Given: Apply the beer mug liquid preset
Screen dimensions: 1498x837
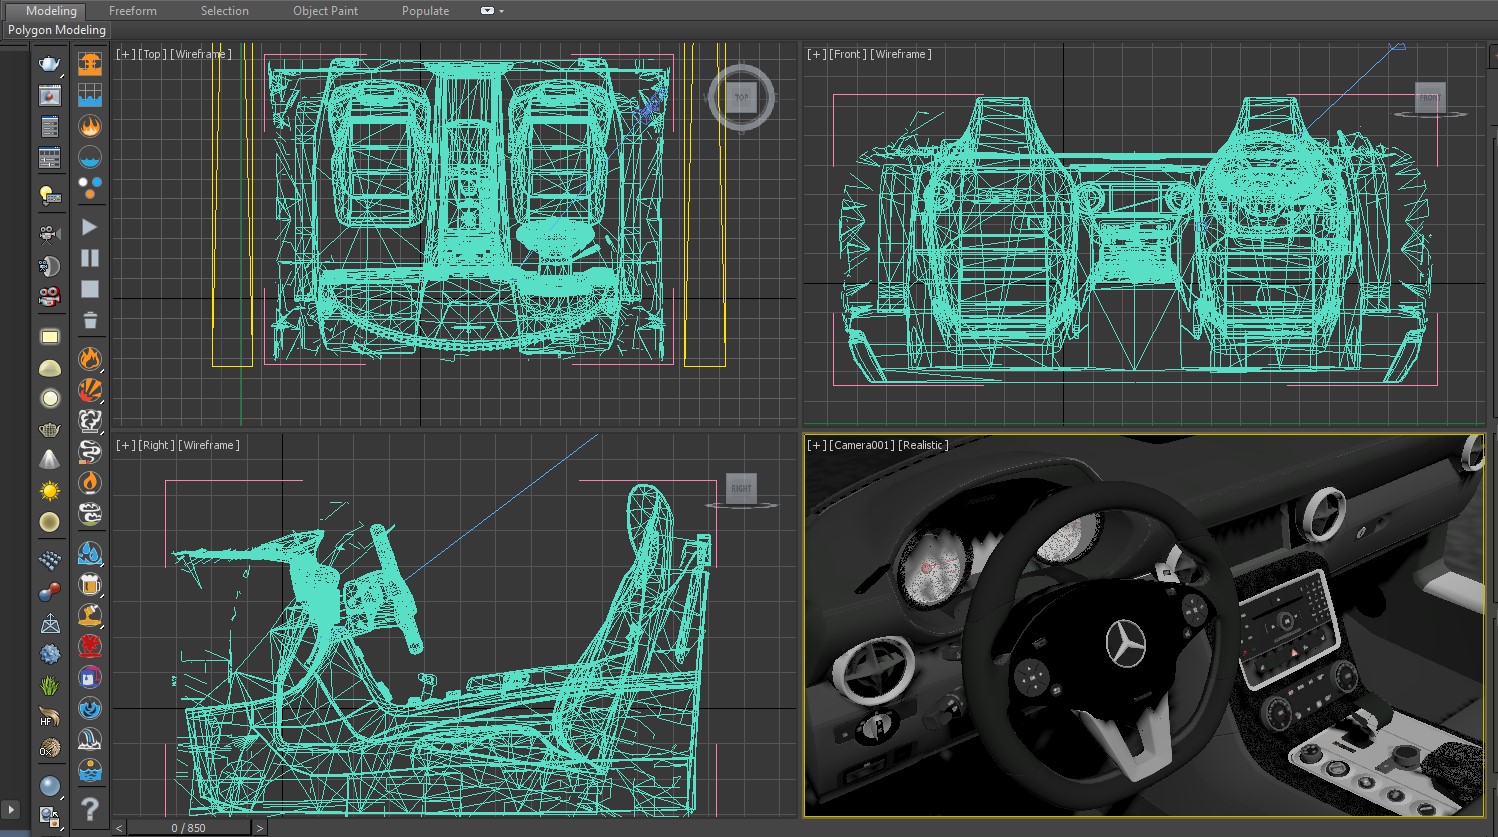Looking at the screenshot, I should [90, 584].
